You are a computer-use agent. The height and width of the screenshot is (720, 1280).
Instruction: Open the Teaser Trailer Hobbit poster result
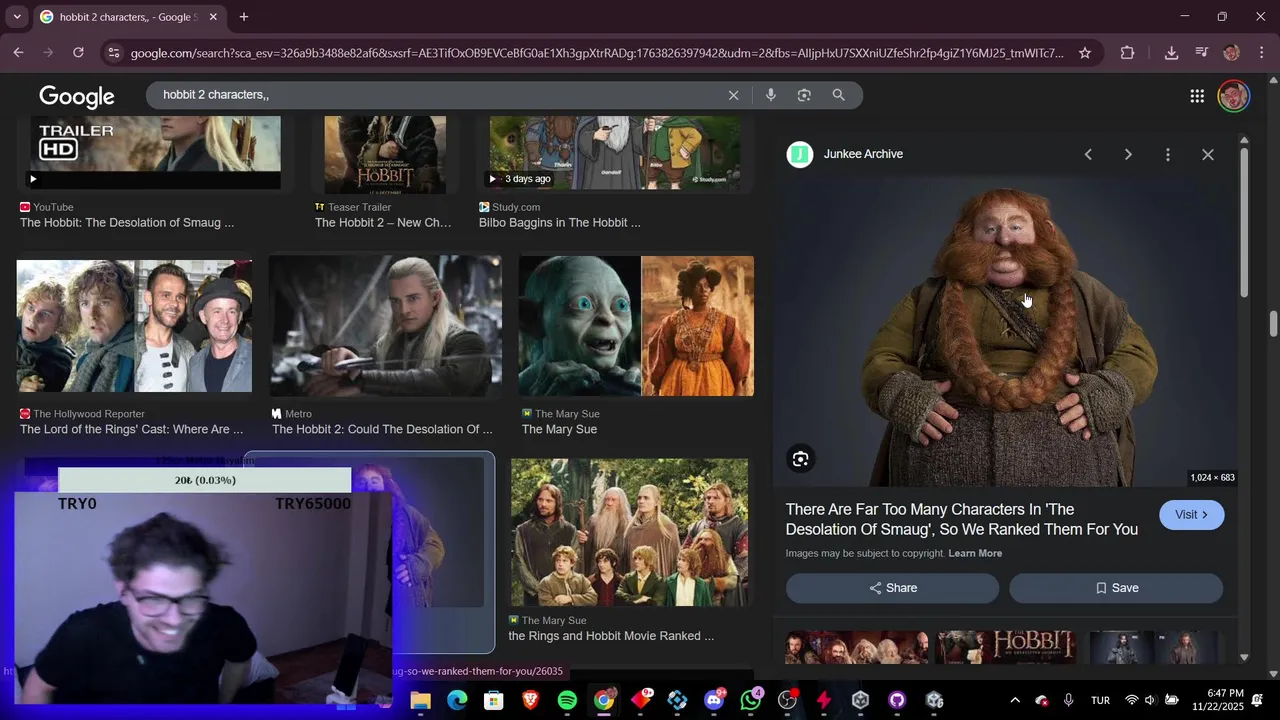(385, 154)
